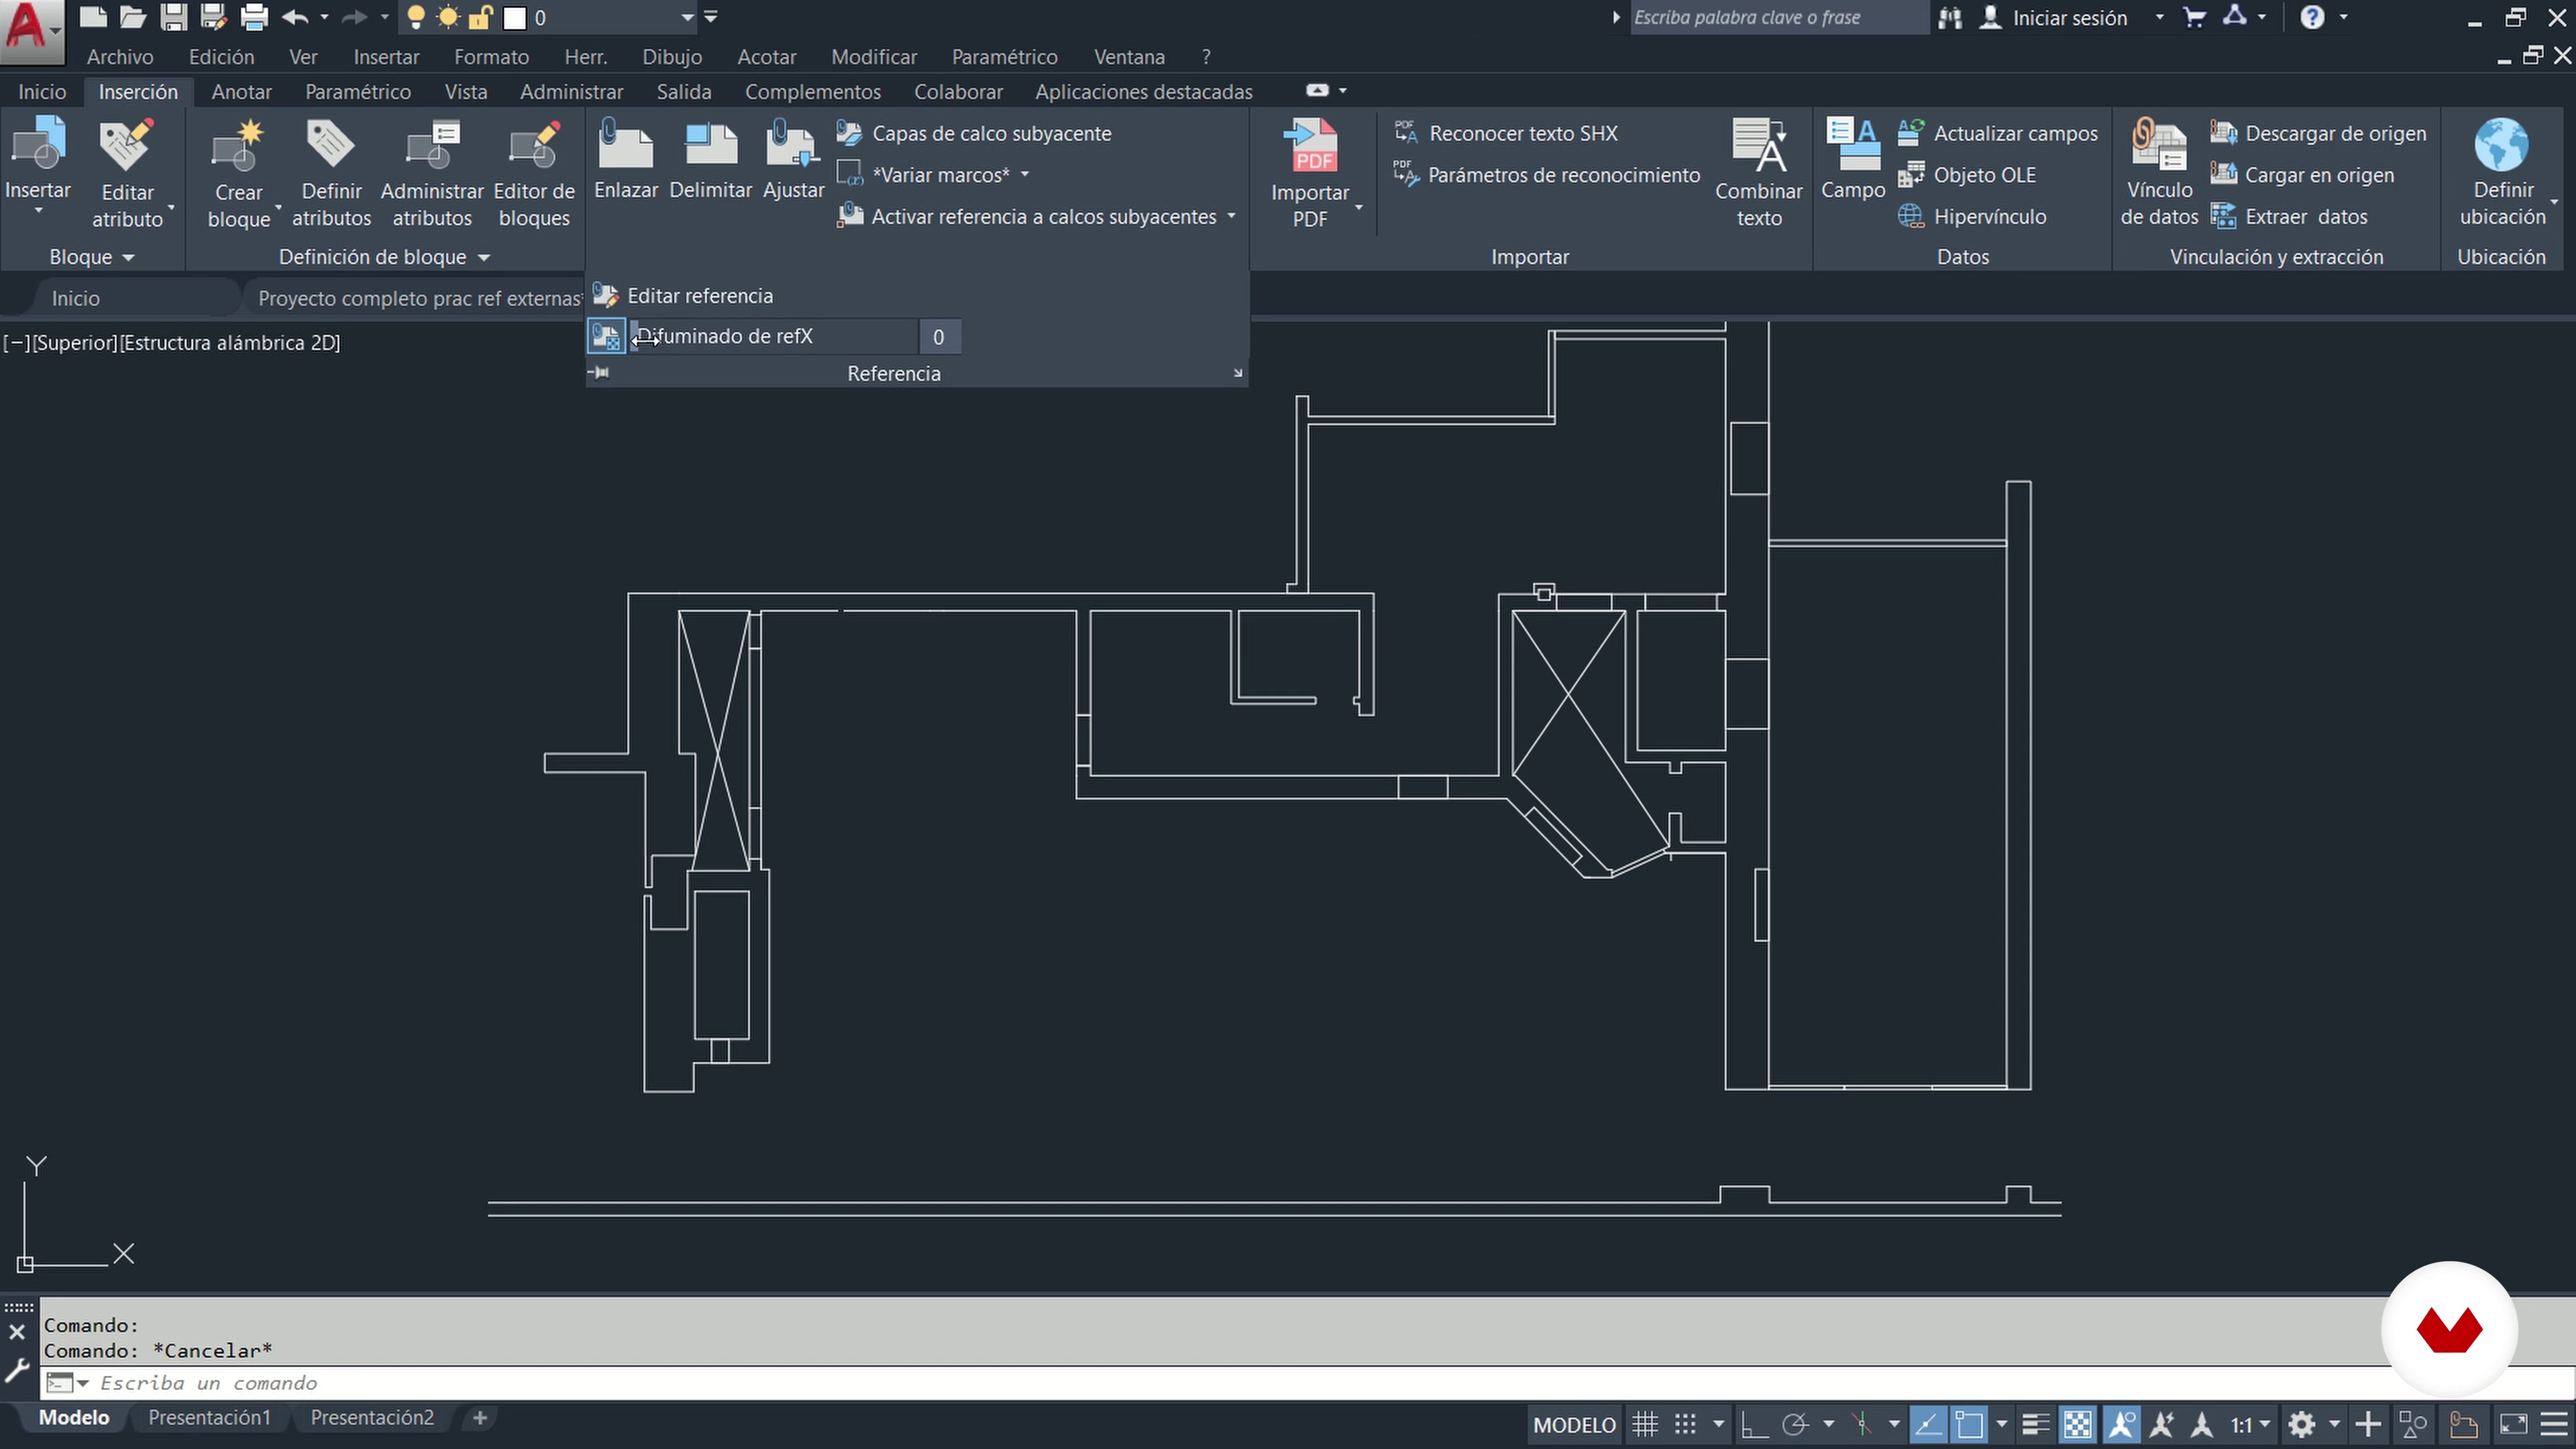Save the drawing with the Save icon
The width and height of the screenshot is (2576, 1449).
(x=174, y=17)
